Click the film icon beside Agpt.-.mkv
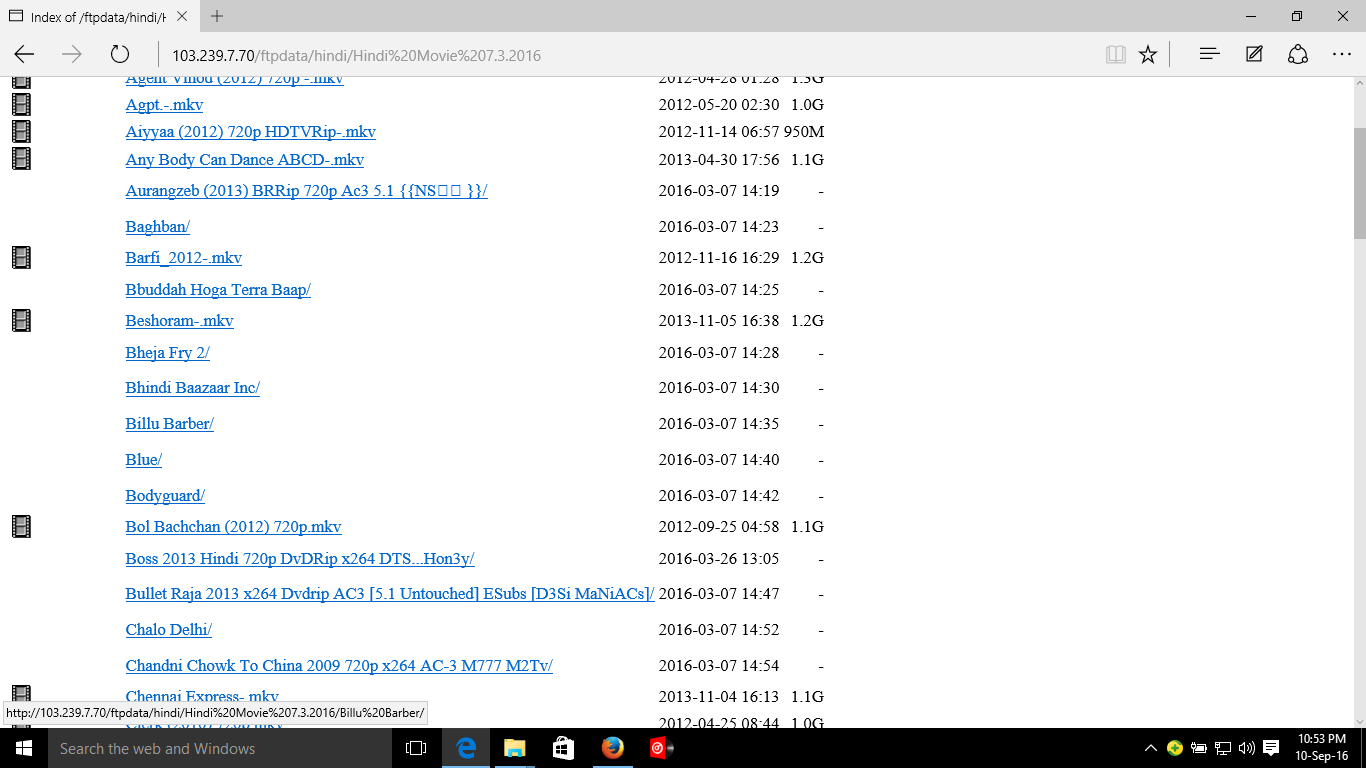The image size is (1366, 768). pyautogui.click(x=21, y=104)
